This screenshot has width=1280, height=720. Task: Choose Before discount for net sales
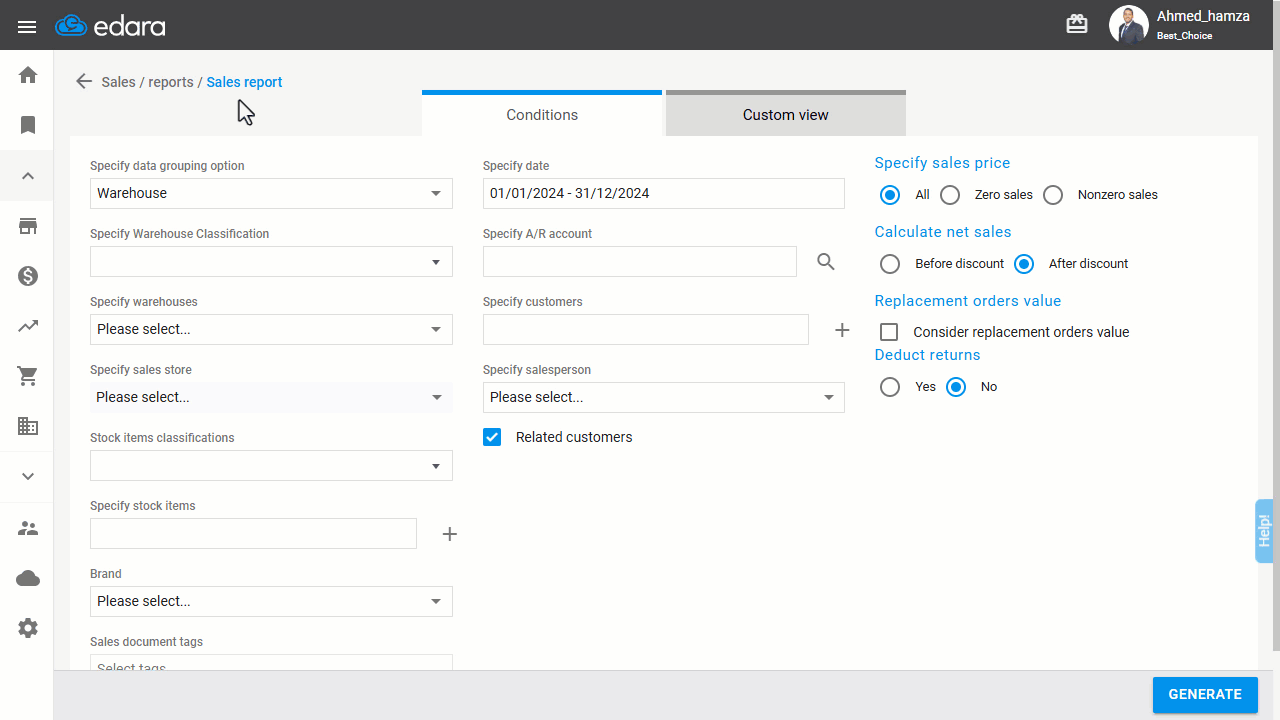[x=890, y=264]
